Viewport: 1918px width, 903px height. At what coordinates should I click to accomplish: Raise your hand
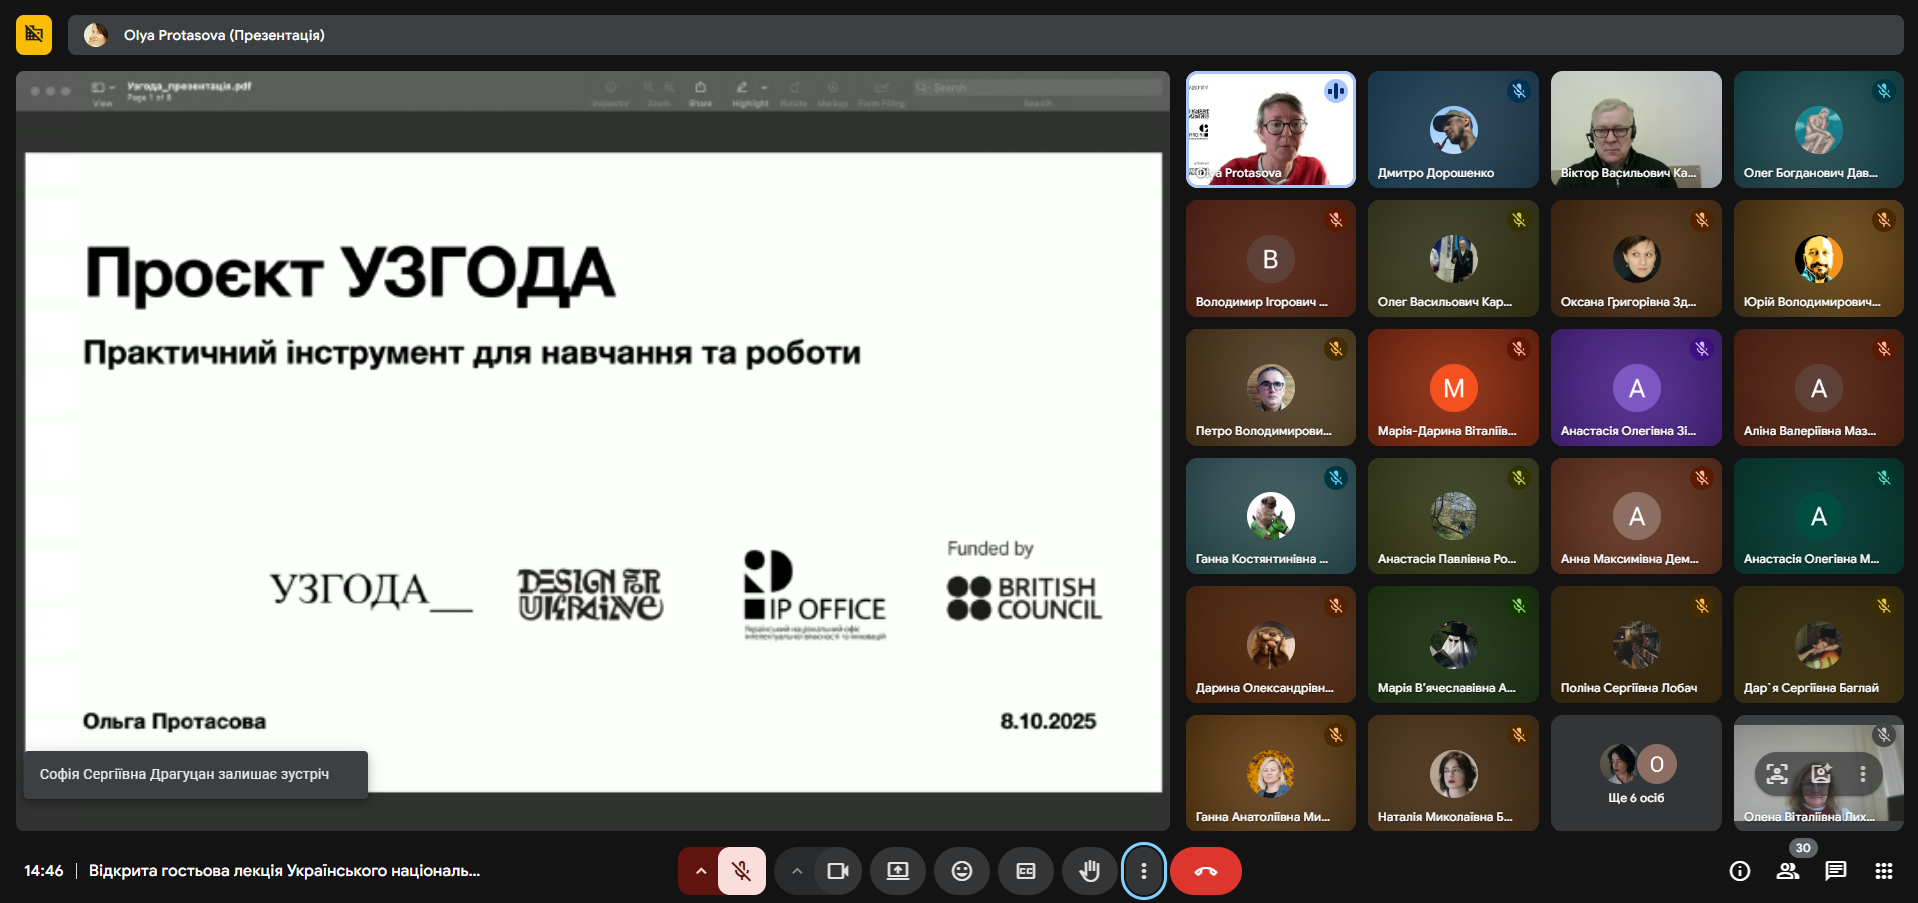(1089, 871)
